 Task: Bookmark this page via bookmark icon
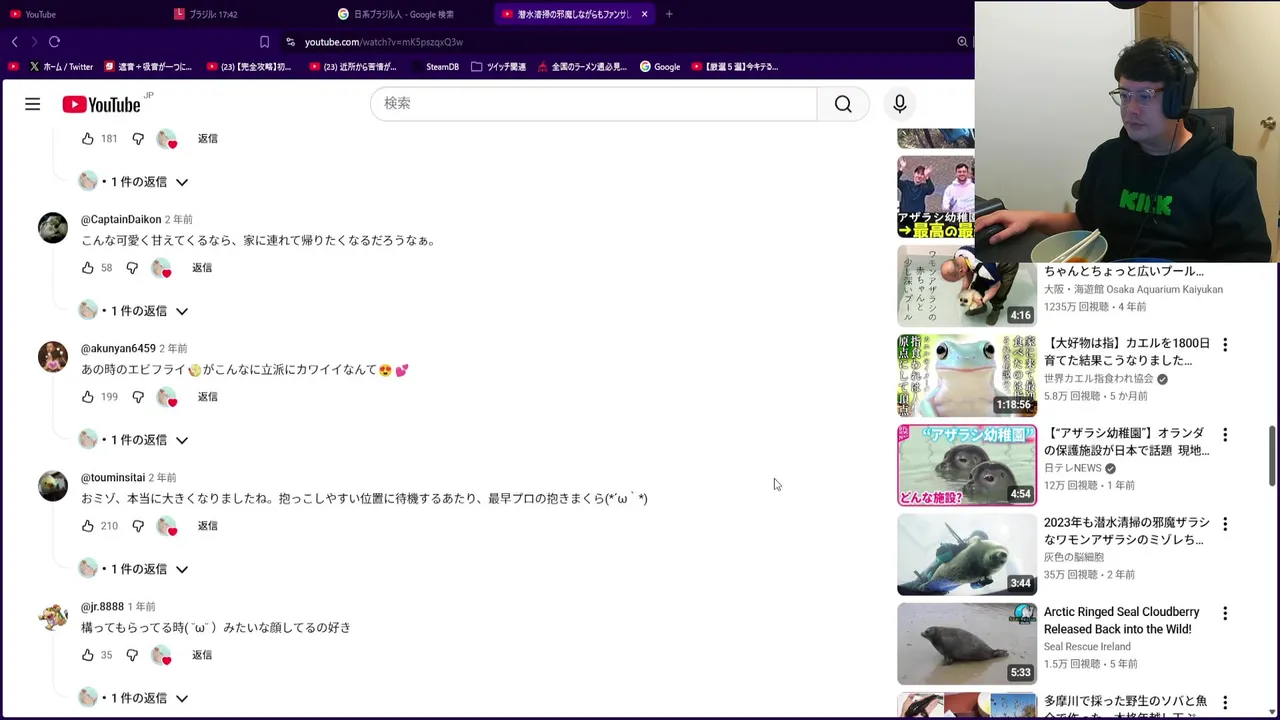(264, 42)
